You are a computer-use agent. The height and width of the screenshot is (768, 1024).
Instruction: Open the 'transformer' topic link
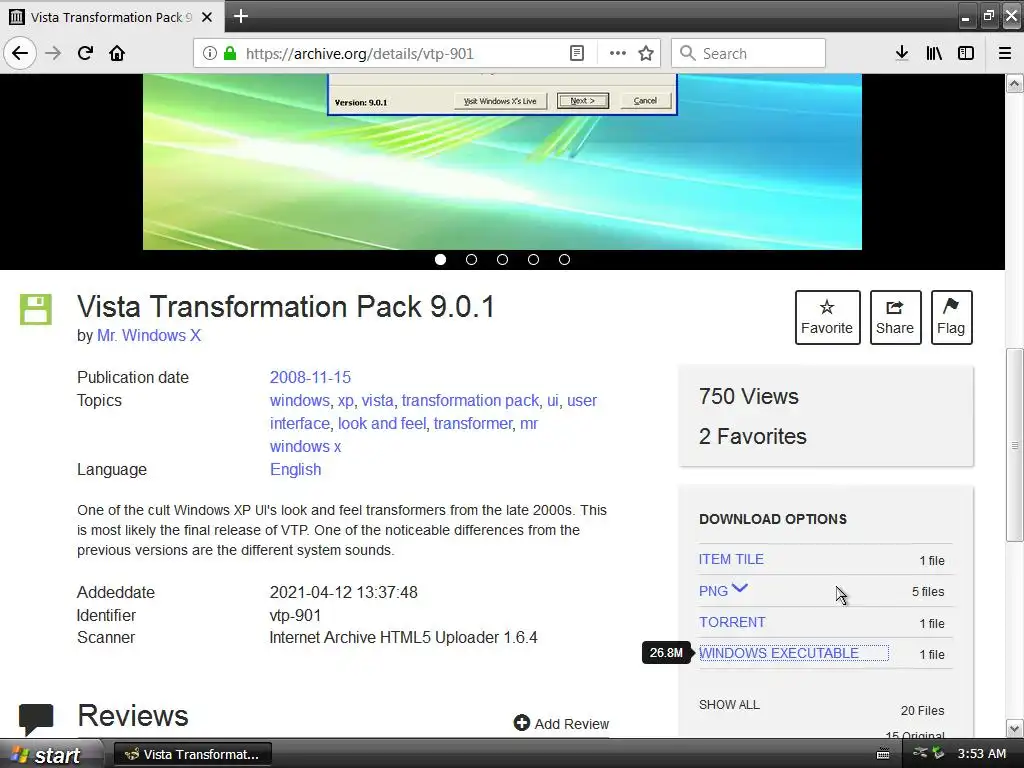coord(473,423)
